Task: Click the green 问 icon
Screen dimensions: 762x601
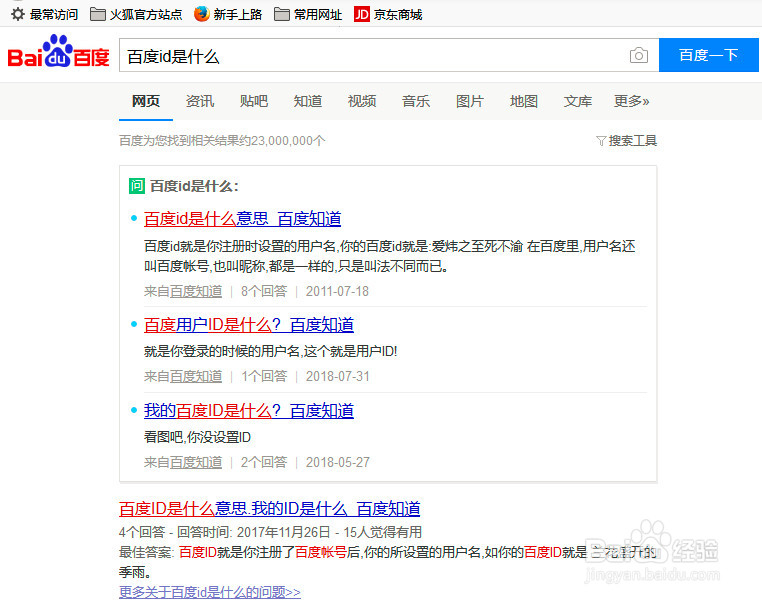Action: point(137,186)
